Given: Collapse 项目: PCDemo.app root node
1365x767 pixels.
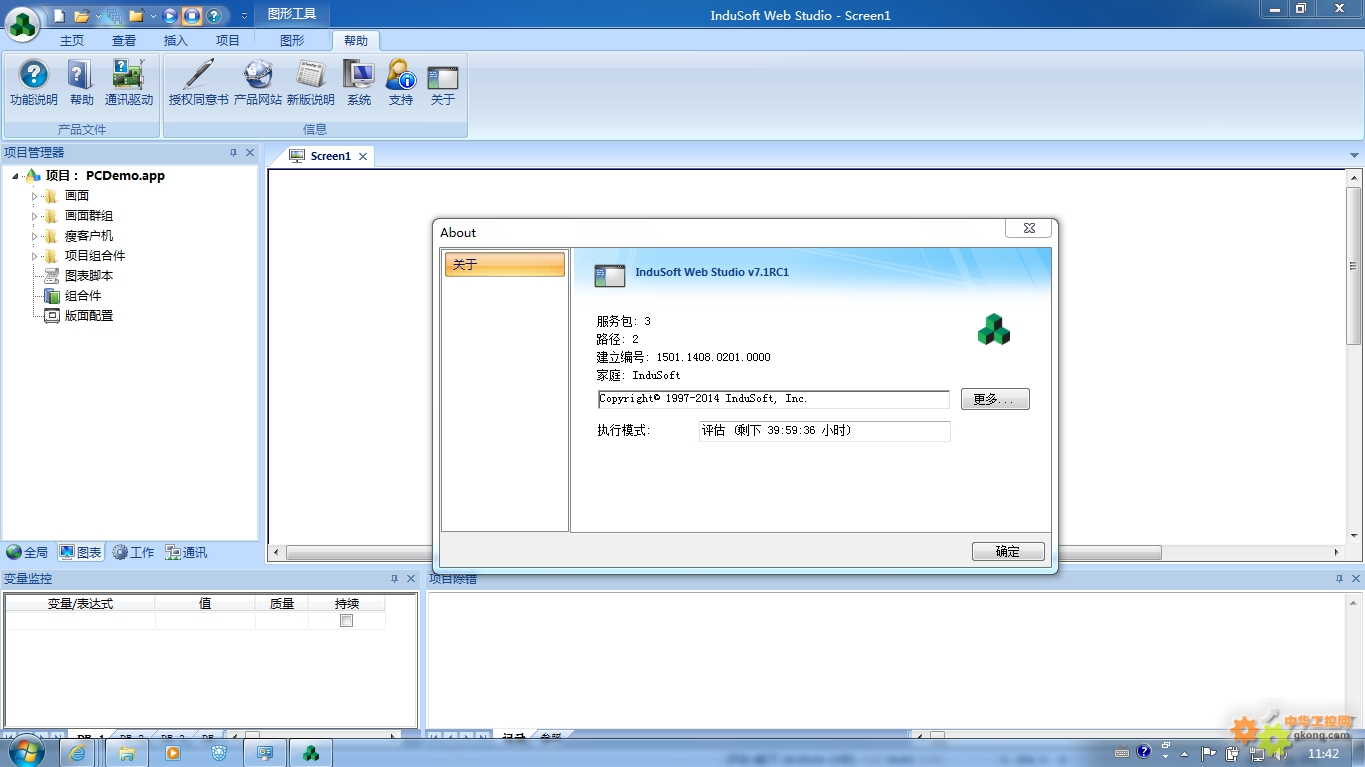Looking at the screenshot, I should [16, 176].
